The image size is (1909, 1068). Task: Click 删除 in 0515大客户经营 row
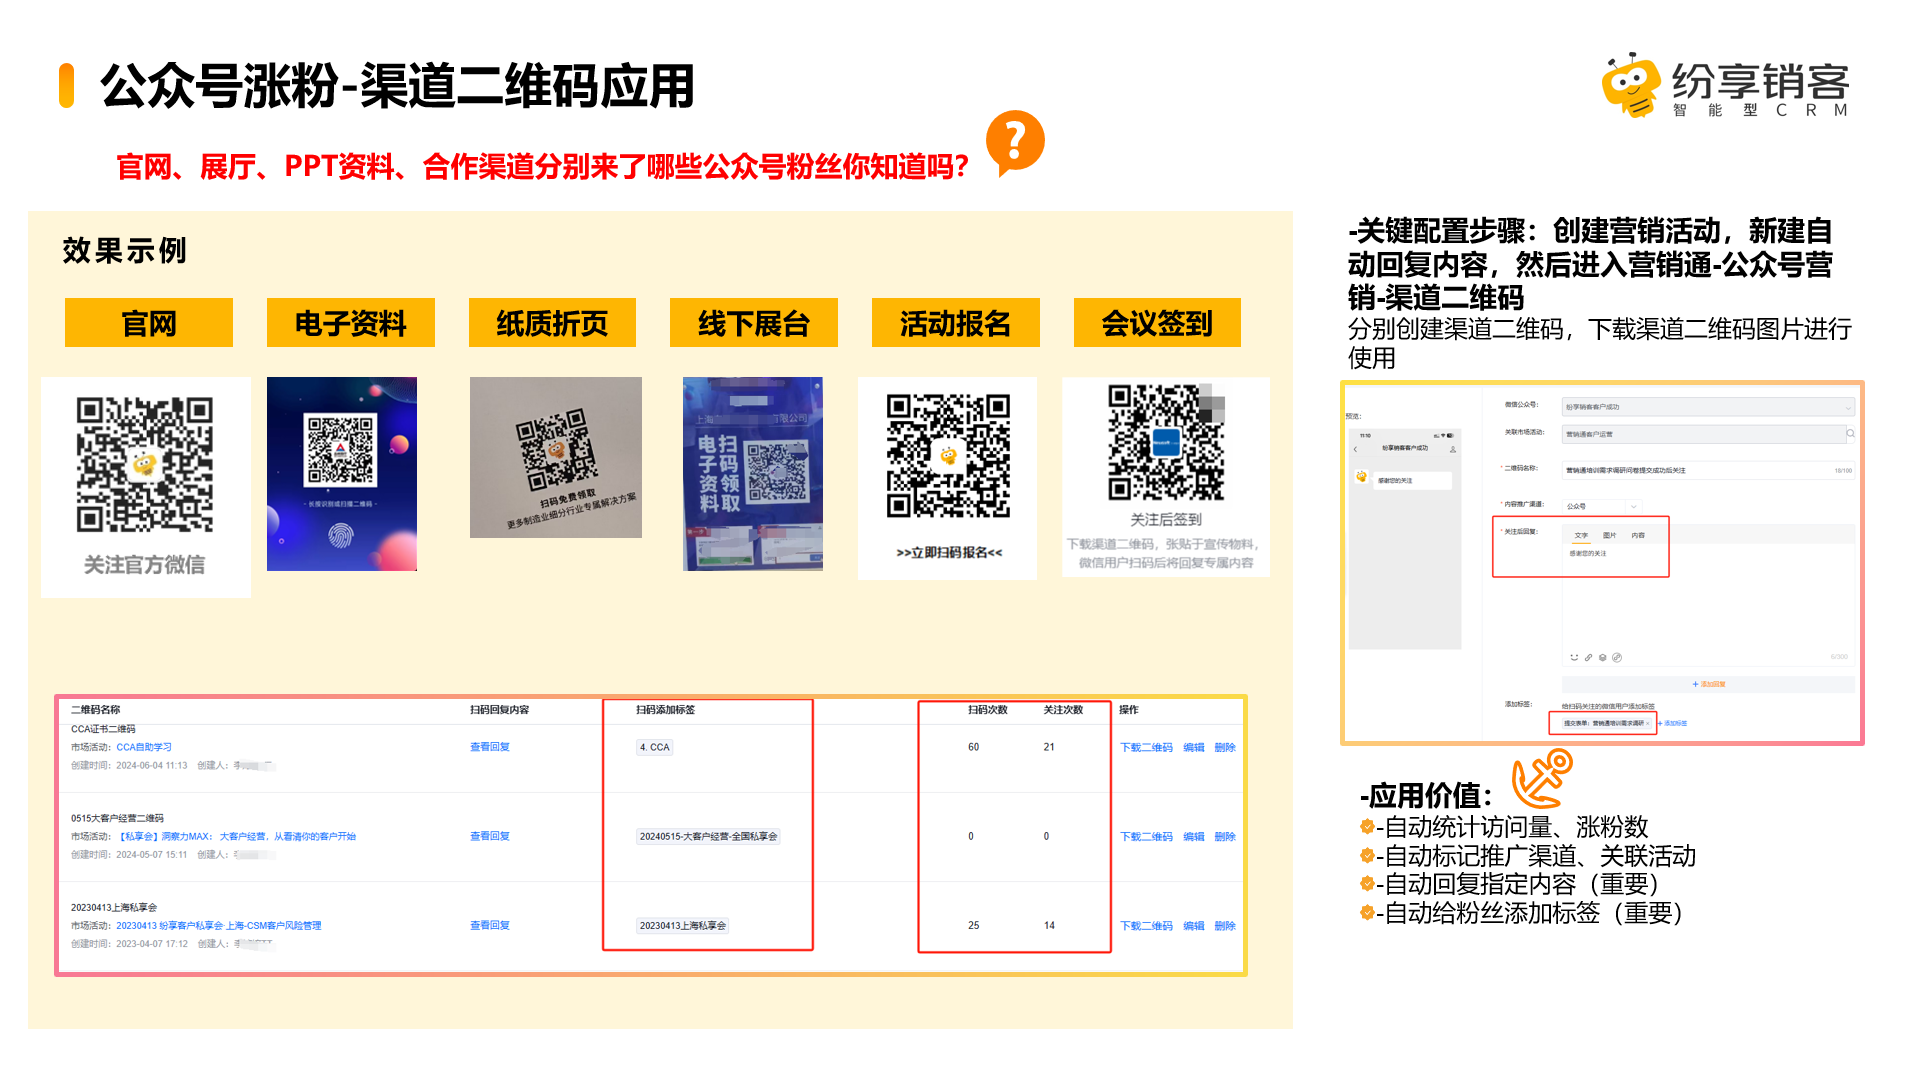[x=1225, y=837]
